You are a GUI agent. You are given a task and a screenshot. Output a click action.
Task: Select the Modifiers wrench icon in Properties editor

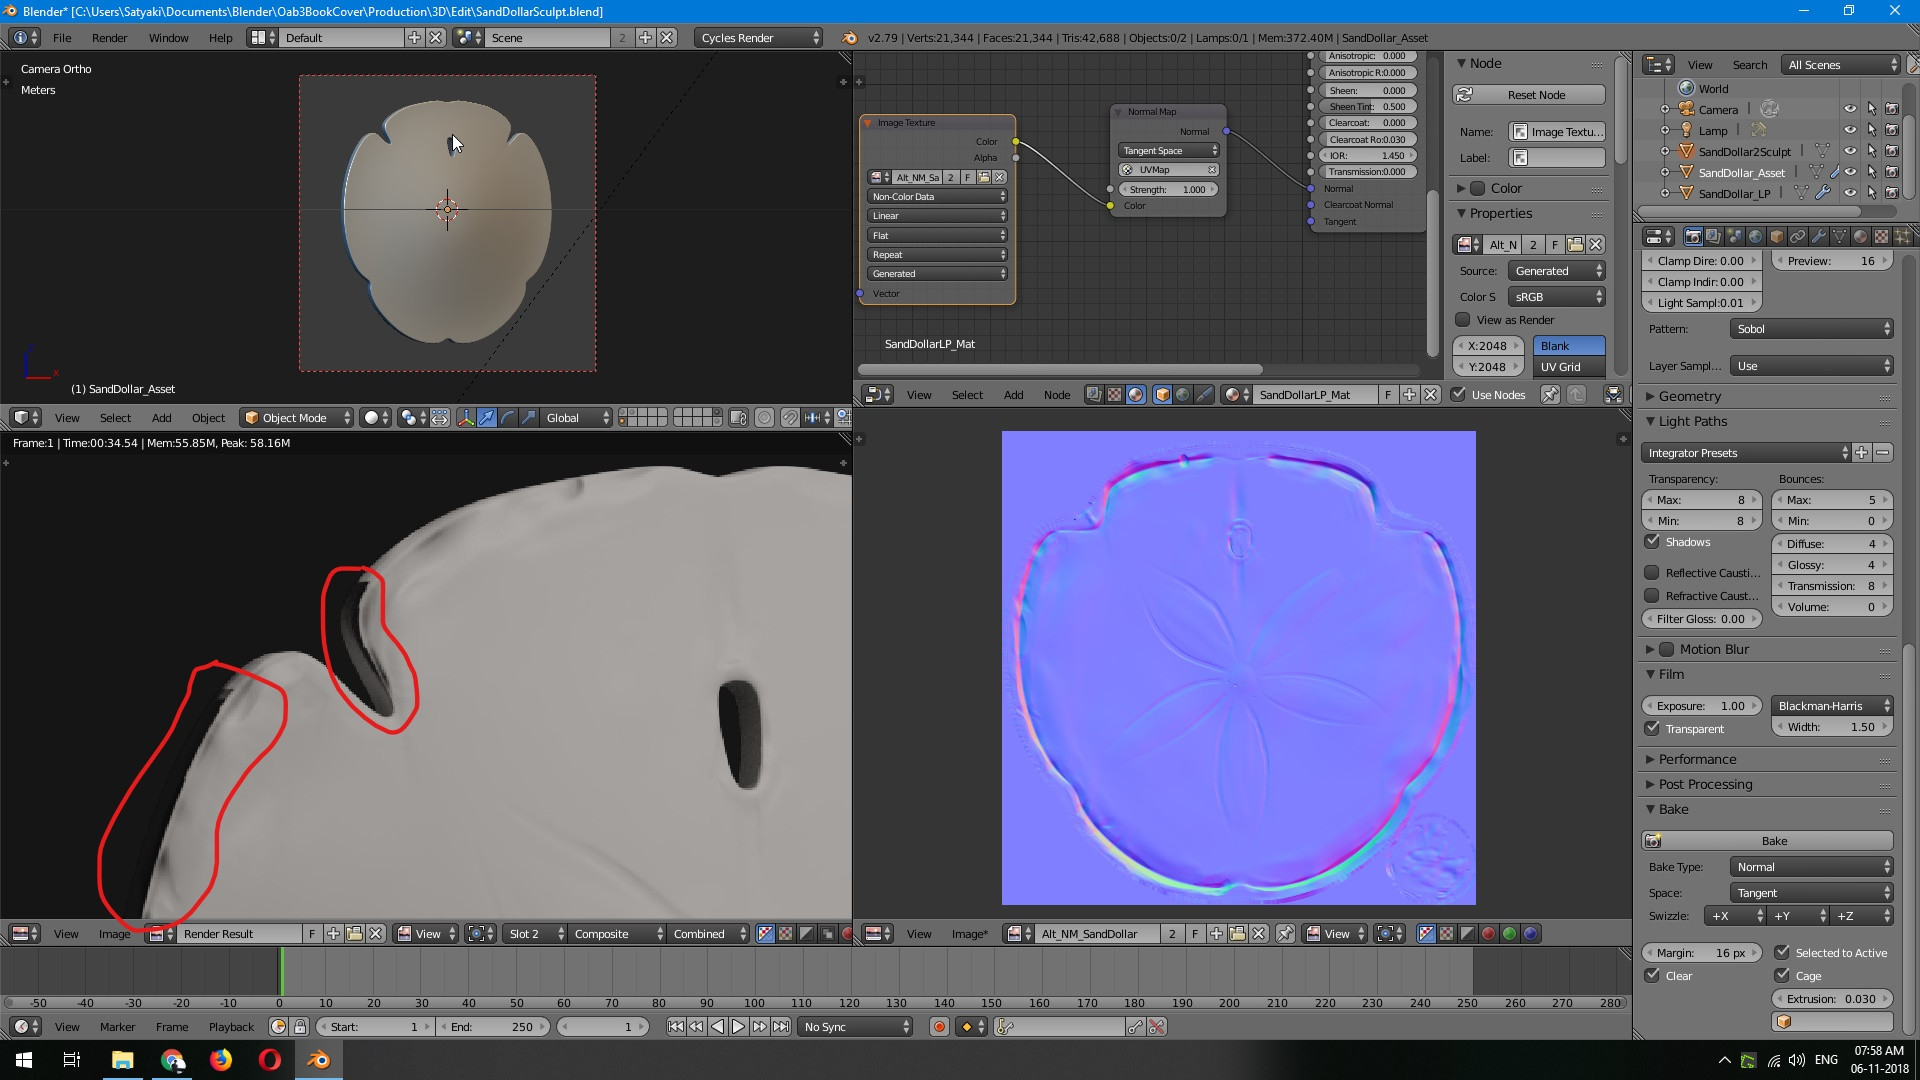[1818, 237]
